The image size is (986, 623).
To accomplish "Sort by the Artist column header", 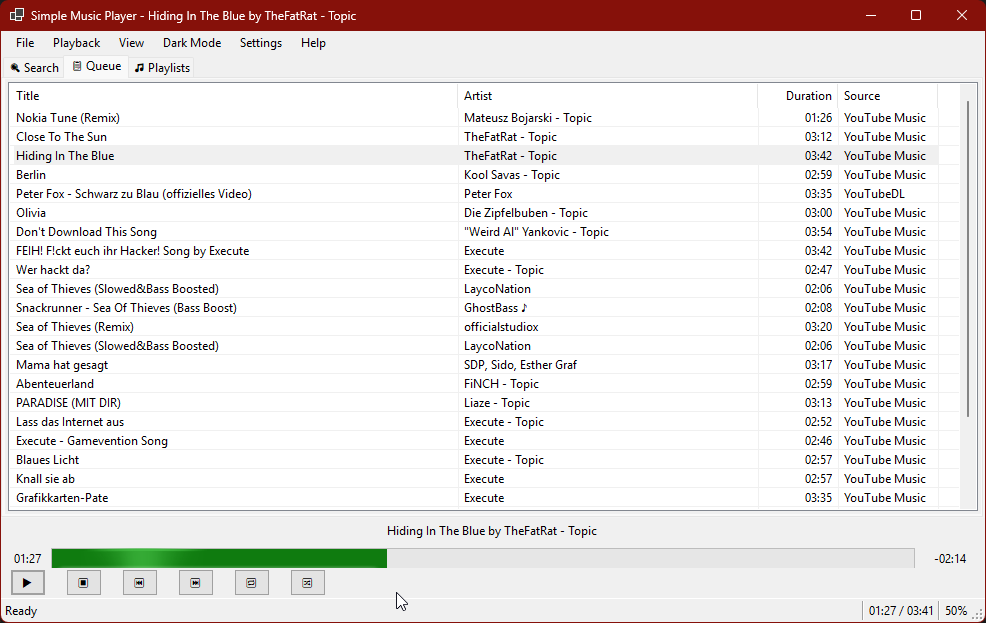I will (607, 96).
